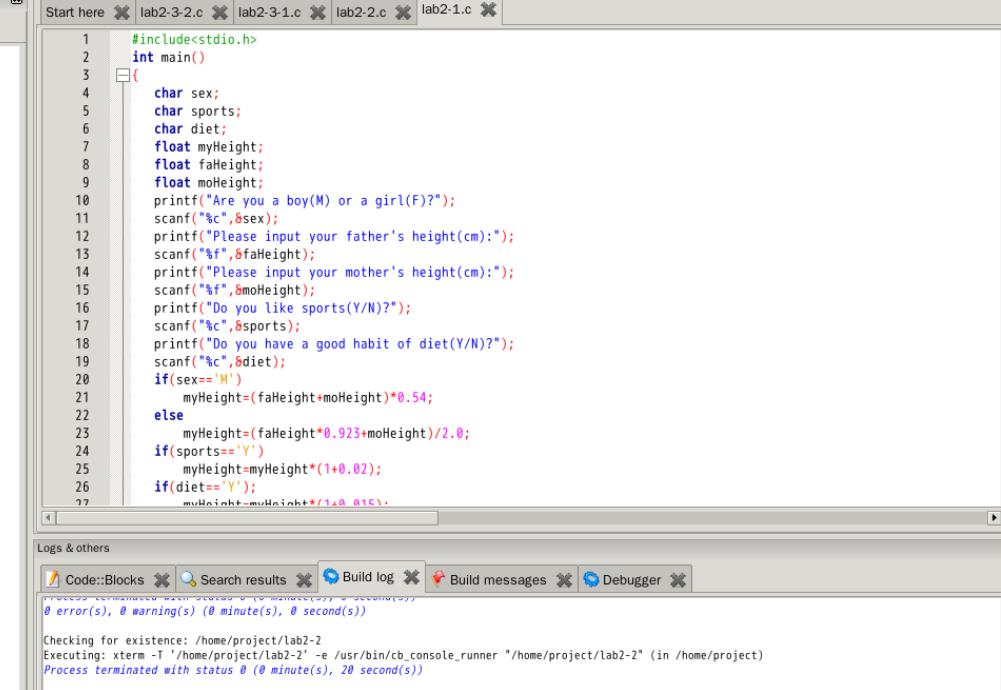Click line number 1 in the margin
The height and width of the screenshot is (690, 1001).
[85, 40]
